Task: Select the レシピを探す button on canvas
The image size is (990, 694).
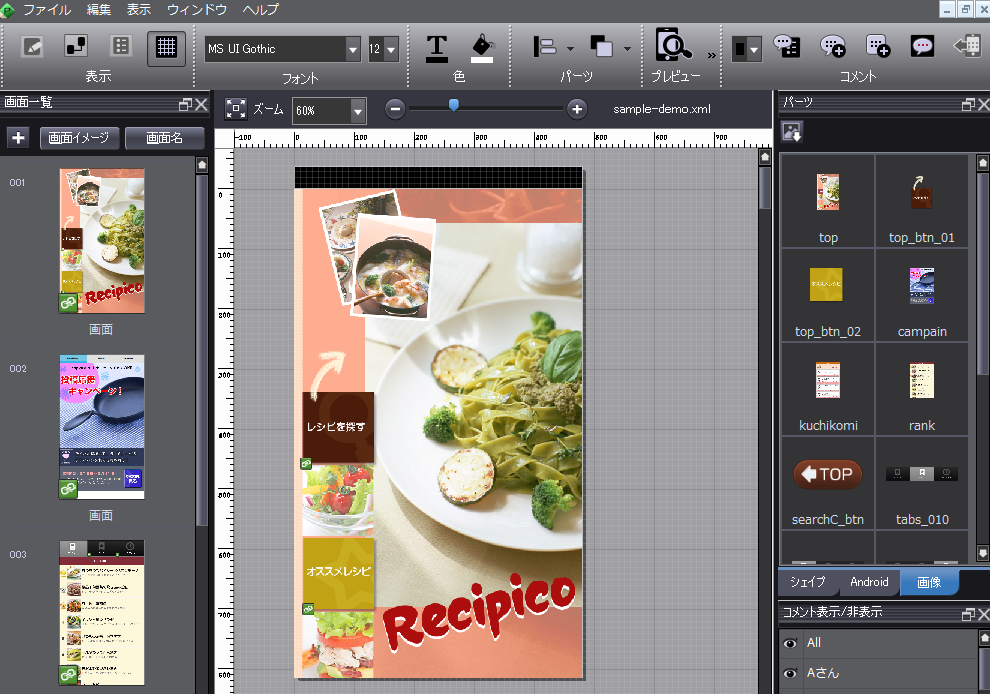Action: tap(338, 428)
